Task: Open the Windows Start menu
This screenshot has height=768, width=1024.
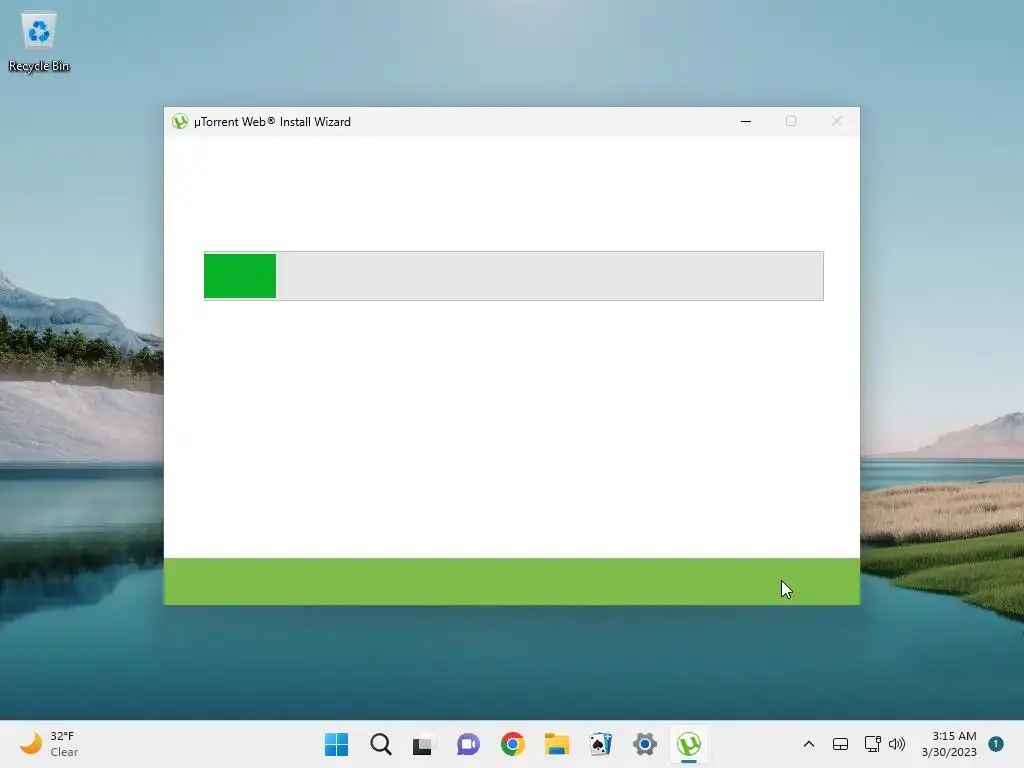Action: coord(336,744)
